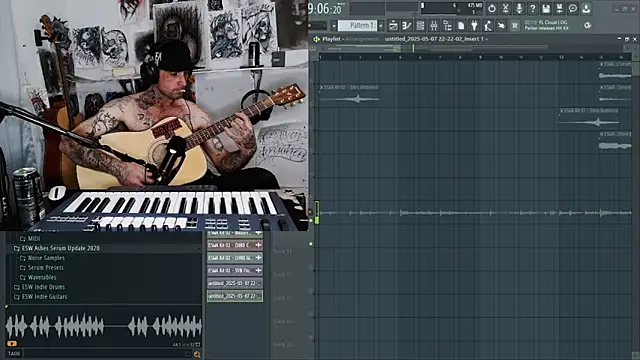The height and width of the screenshot is (360, 640).
Task: Select the unhighlighted untitled_2025-05-07 clip in picker
Action: pos(235,283)
